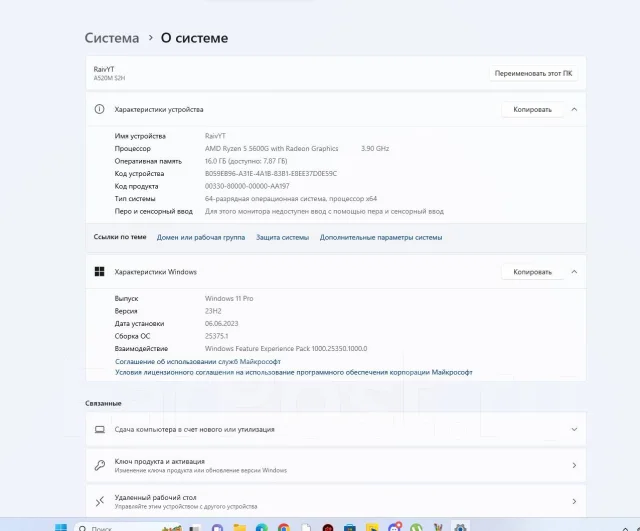Launch Google Chrome from the taskbar

(x=284, y=528)
